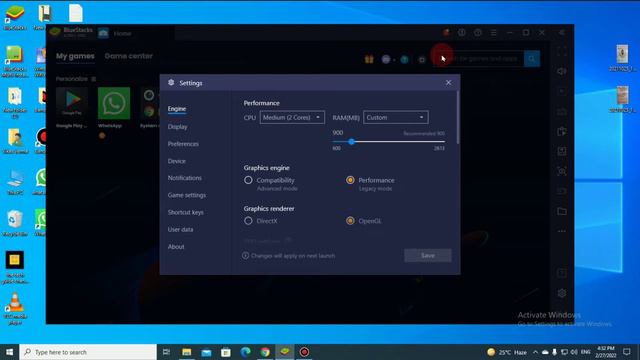Open the weather widget showing 25°C Haze

tap(507, 352)
